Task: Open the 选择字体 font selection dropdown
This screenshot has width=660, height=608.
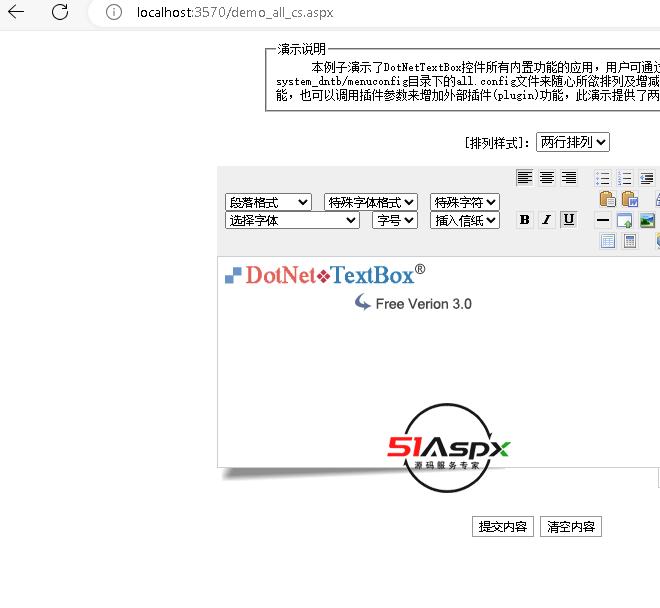Action: point(292,220)
